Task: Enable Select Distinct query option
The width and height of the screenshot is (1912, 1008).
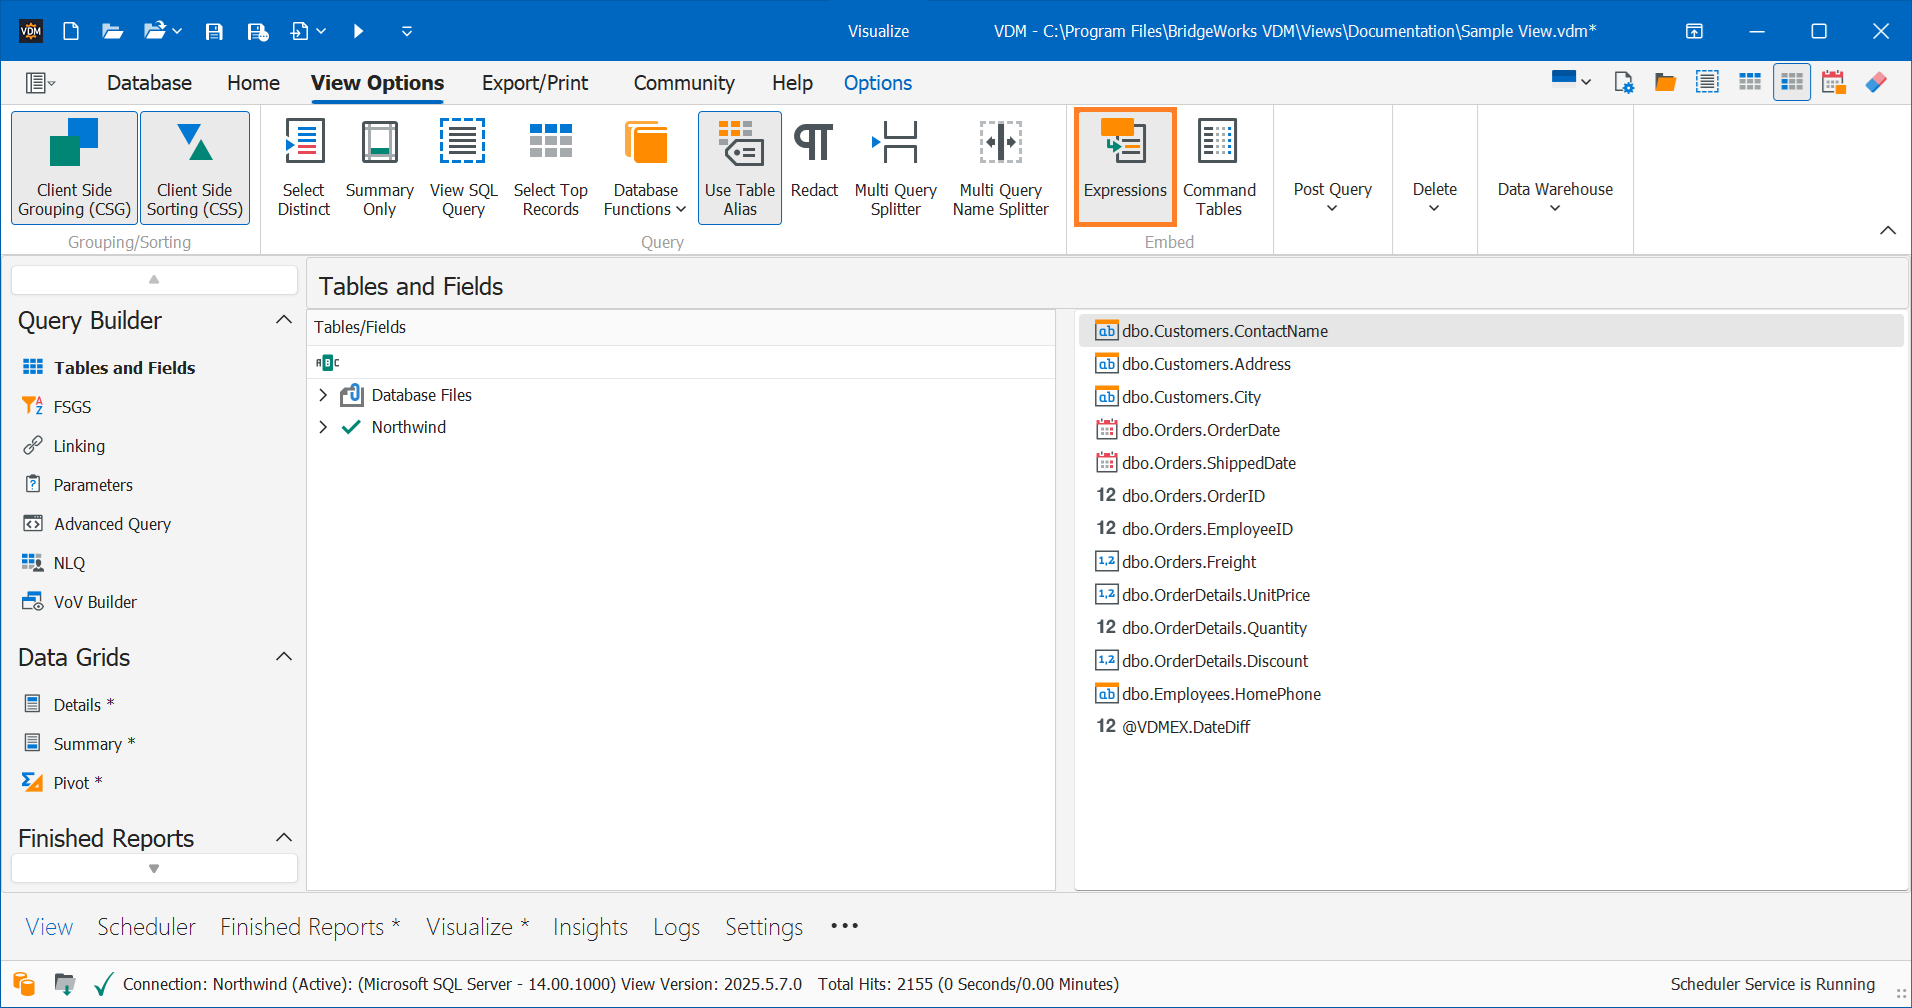Action: [x=304, y=167]
